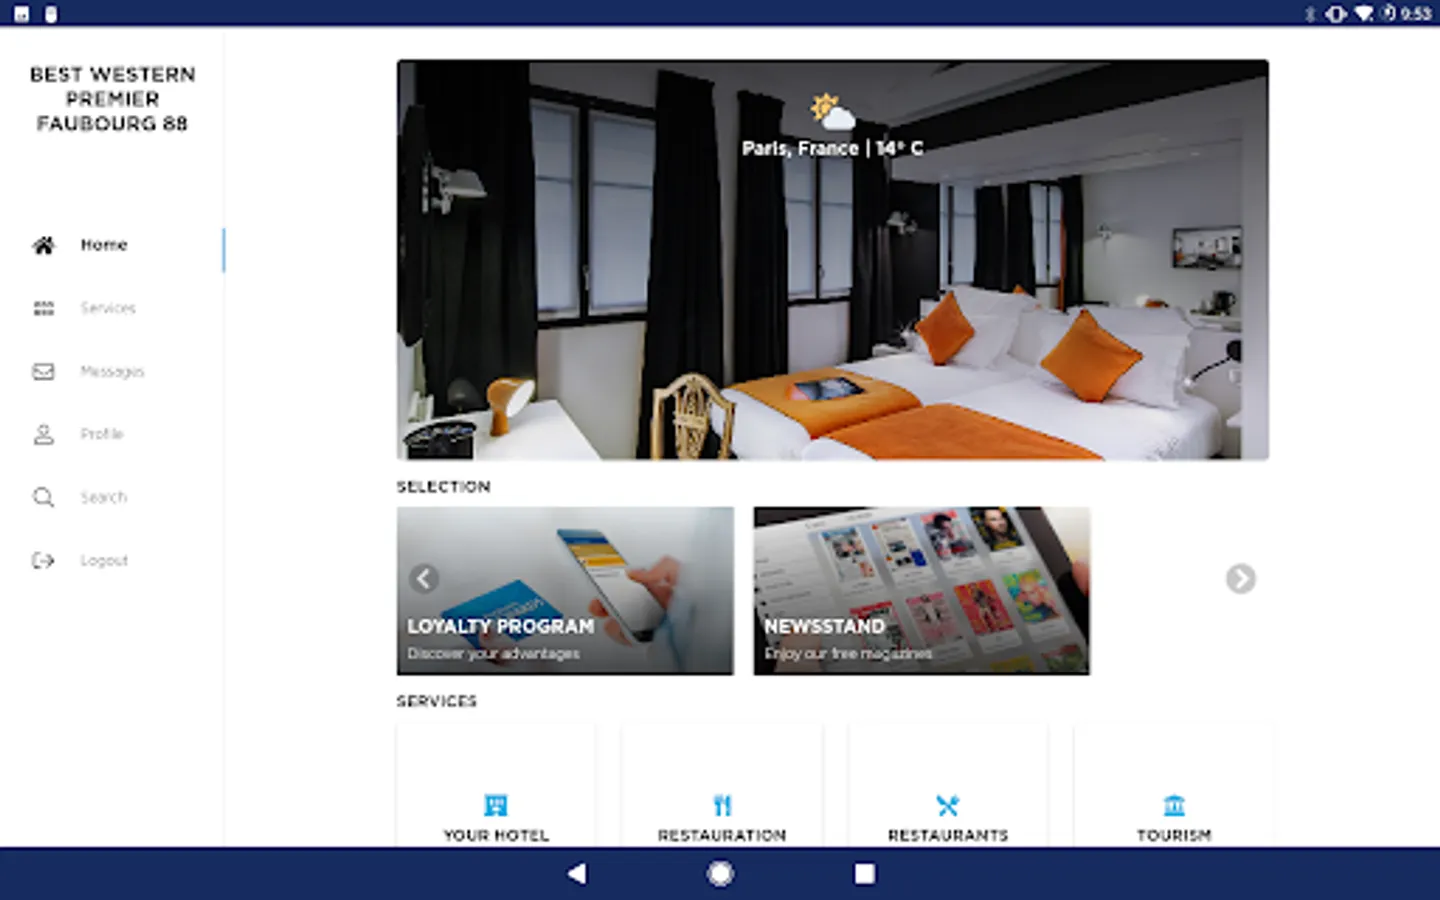The image size is (1440, 900).
Task: Show previous item in Selection carousel
Action: (424, 578)
